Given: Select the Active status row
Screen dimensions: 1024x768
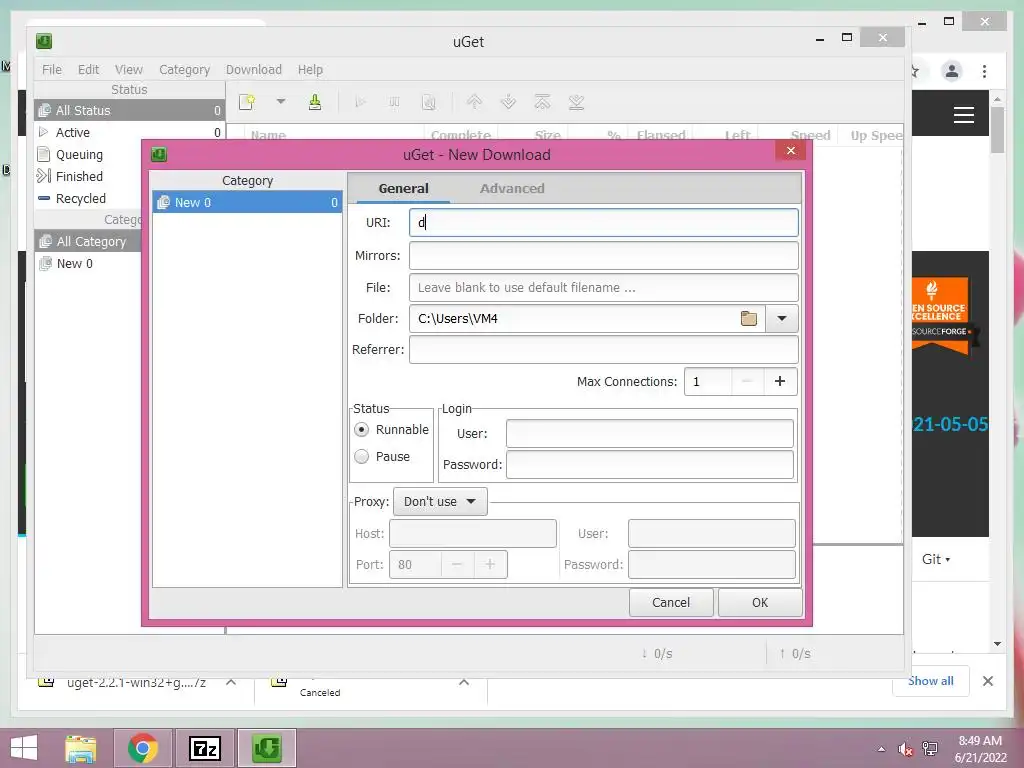Looking at the screenshot, I should click(x=129, y=133).
